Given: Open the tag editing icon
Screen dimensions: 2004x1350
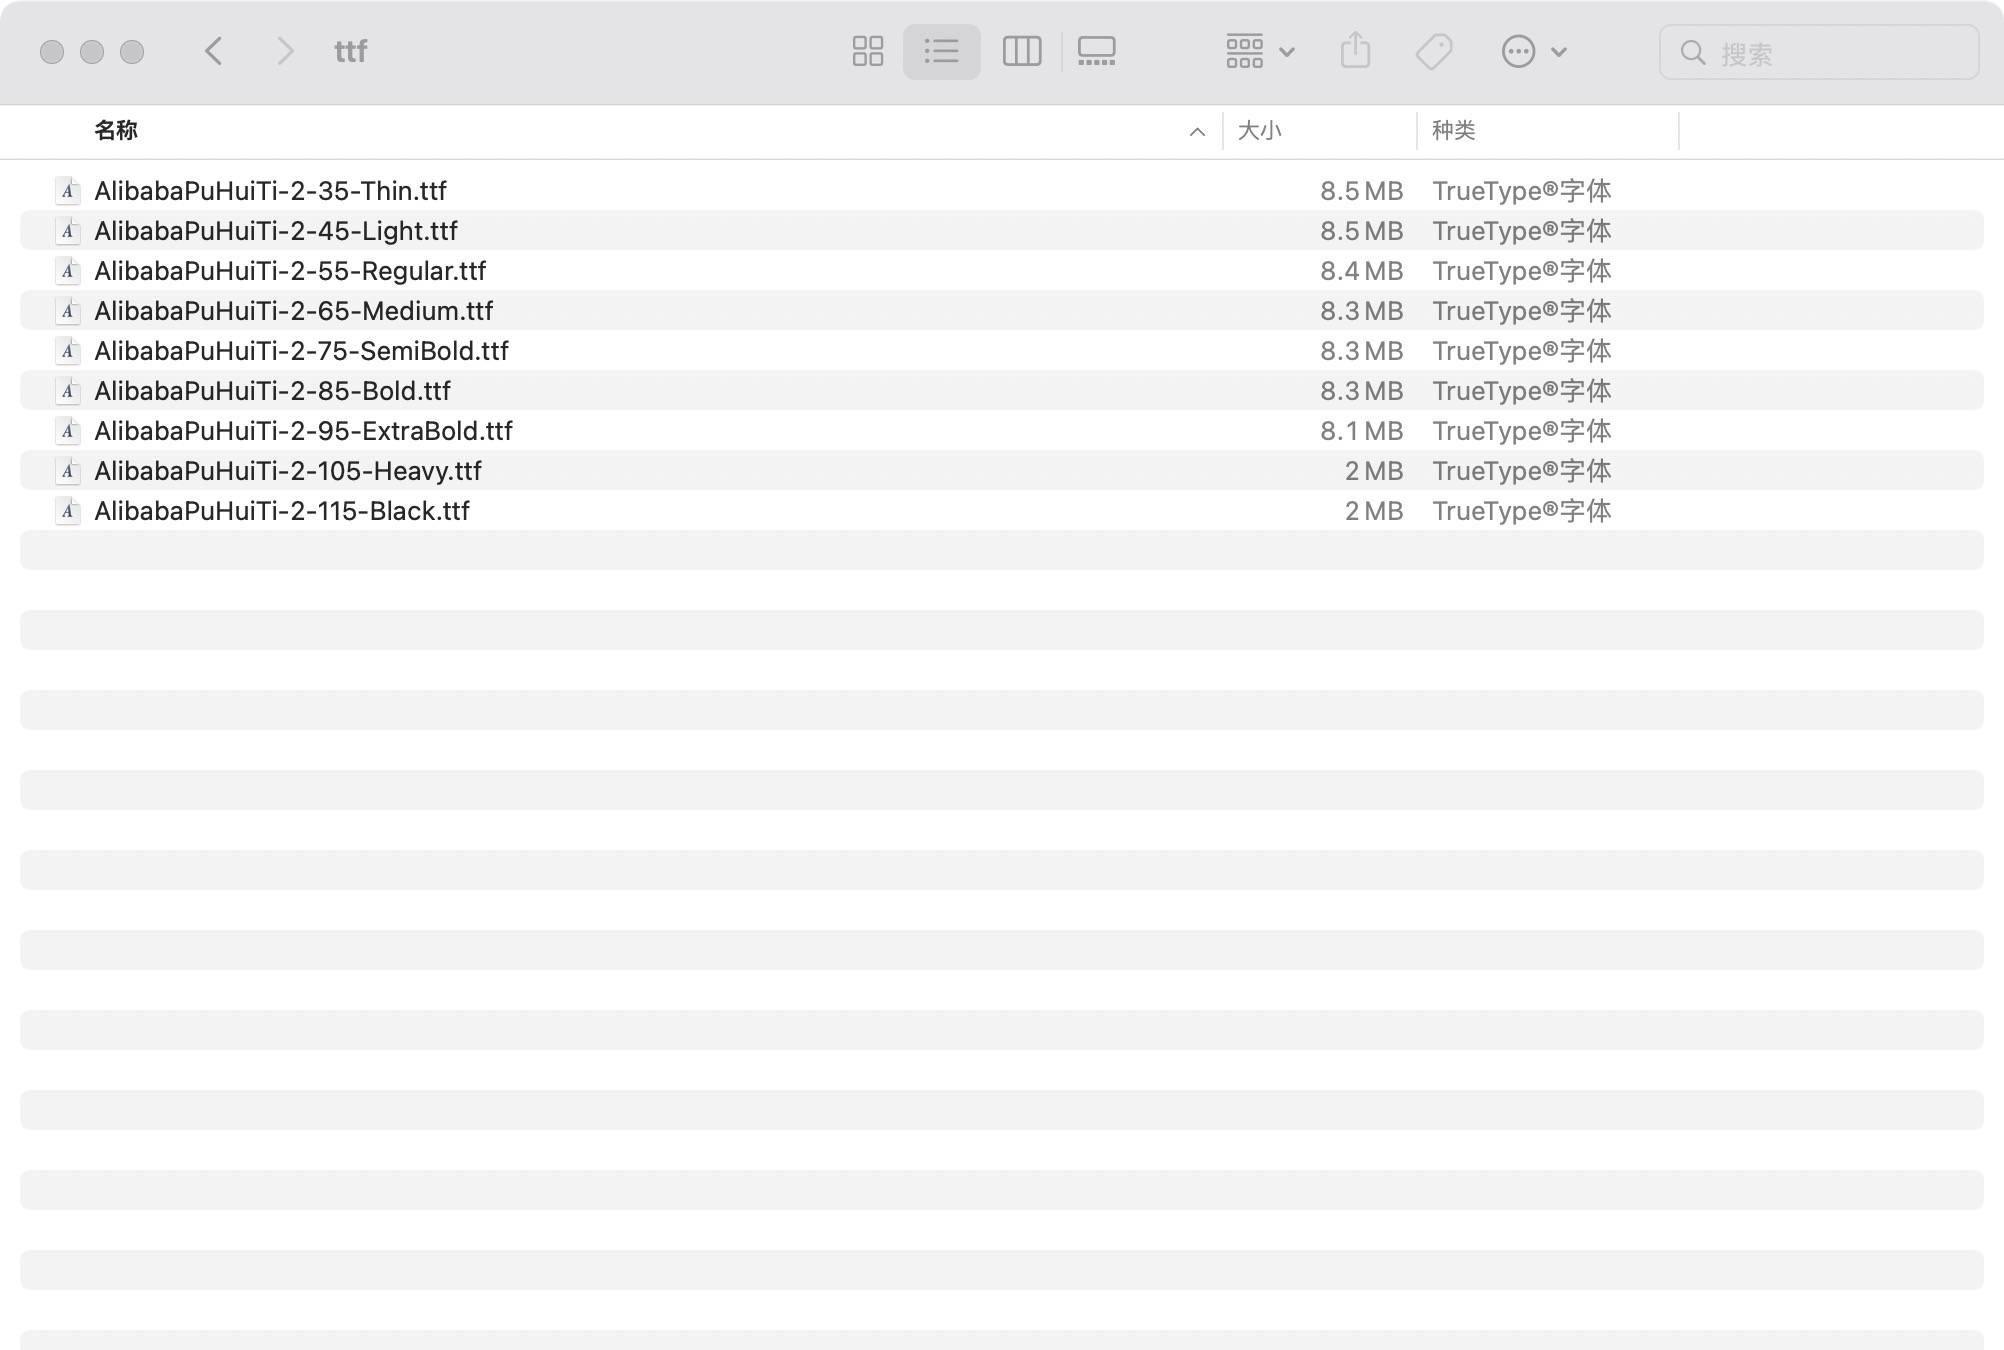Looking at the screenshot, I should click(1434, 51).
